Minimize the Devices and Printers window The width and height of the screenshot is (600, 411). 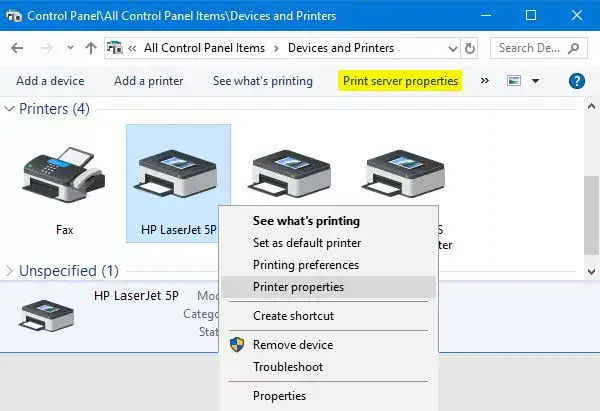coord(486,15)
